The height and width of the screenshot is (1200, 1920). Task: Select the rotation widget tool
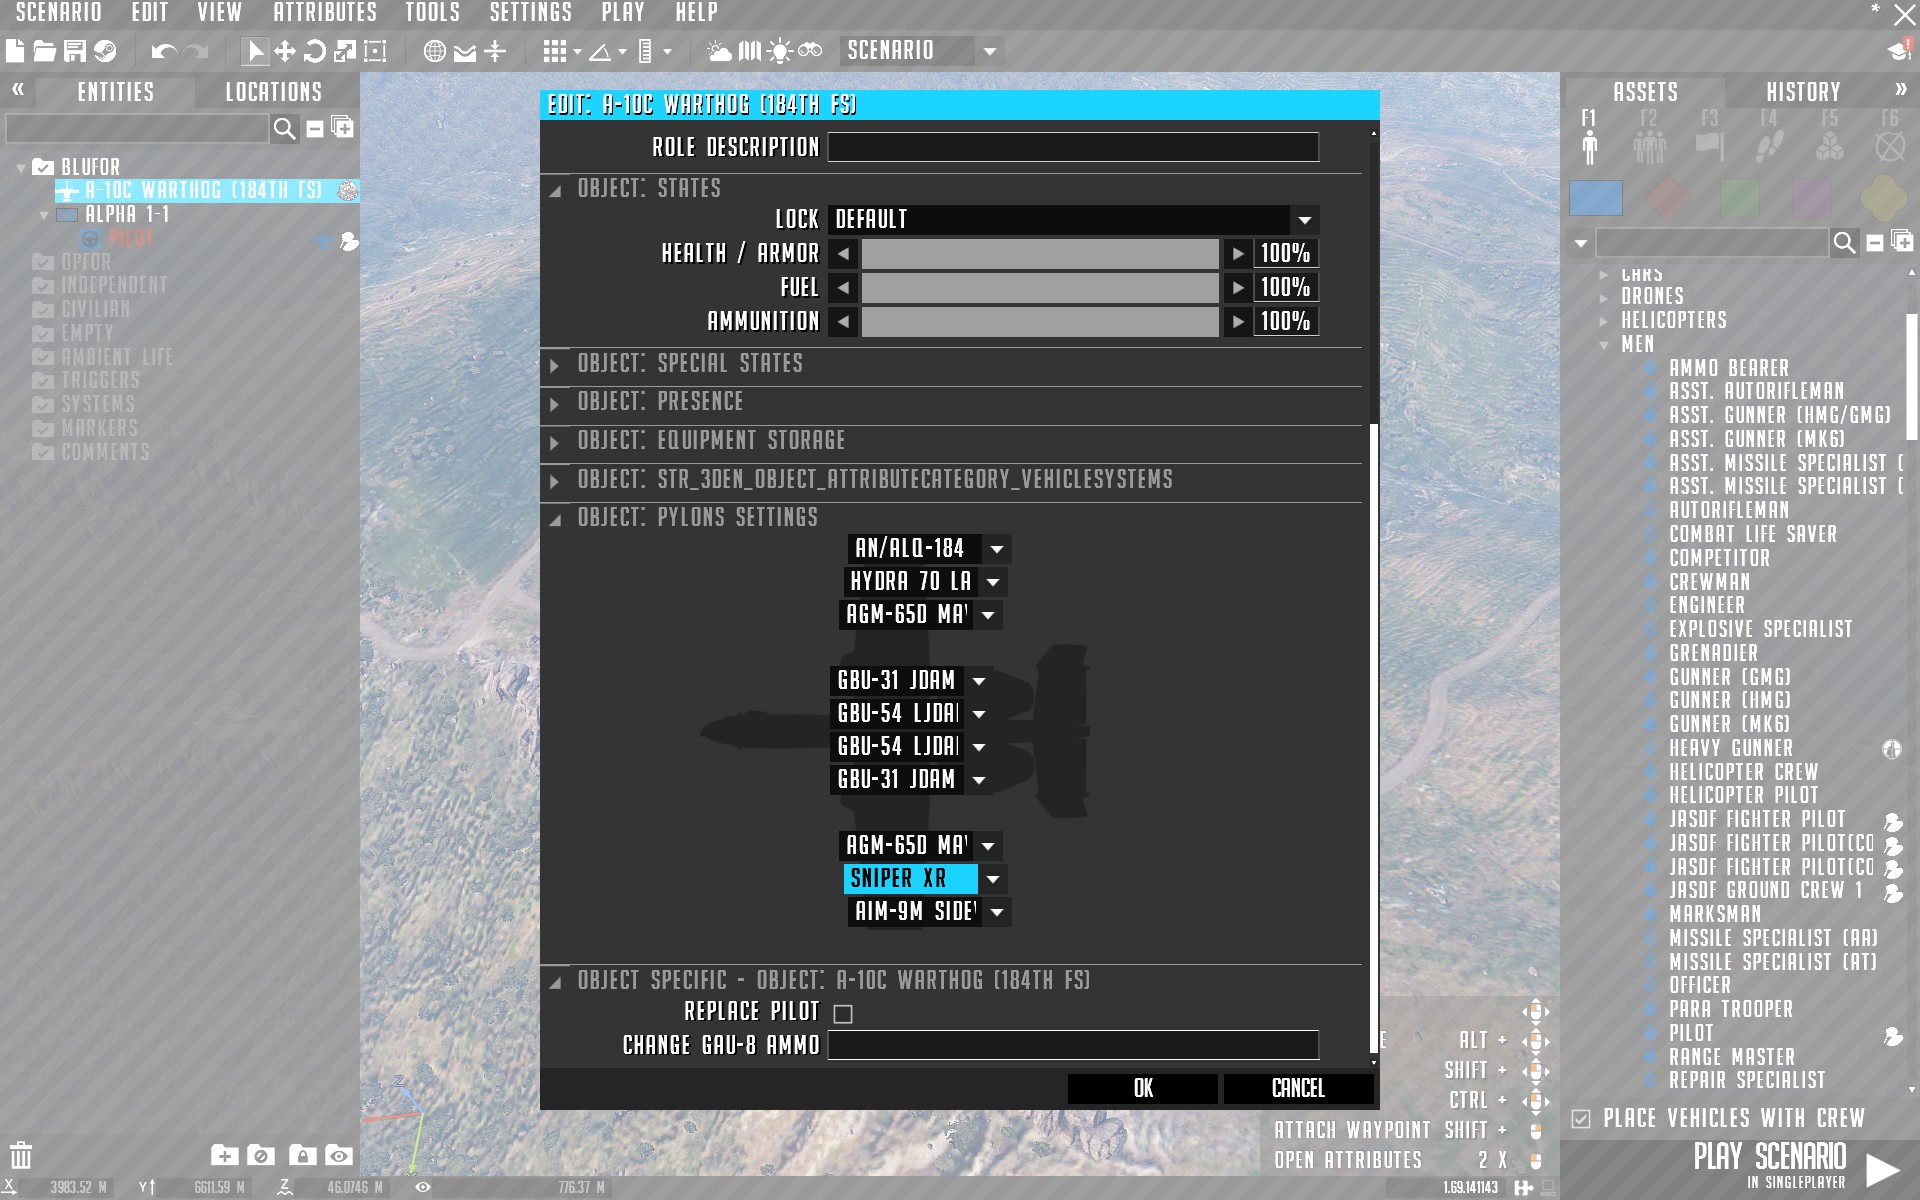(x=315, y=51)
